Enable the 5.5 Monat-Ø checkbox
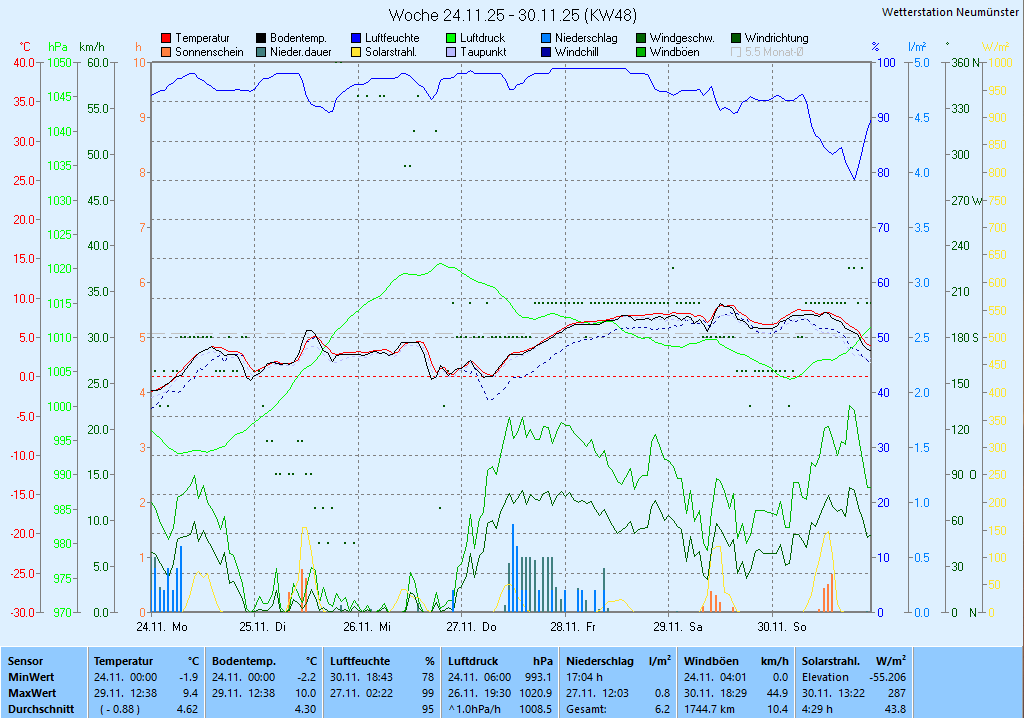This screenshot has height=718, width=1024. (736, 52)
